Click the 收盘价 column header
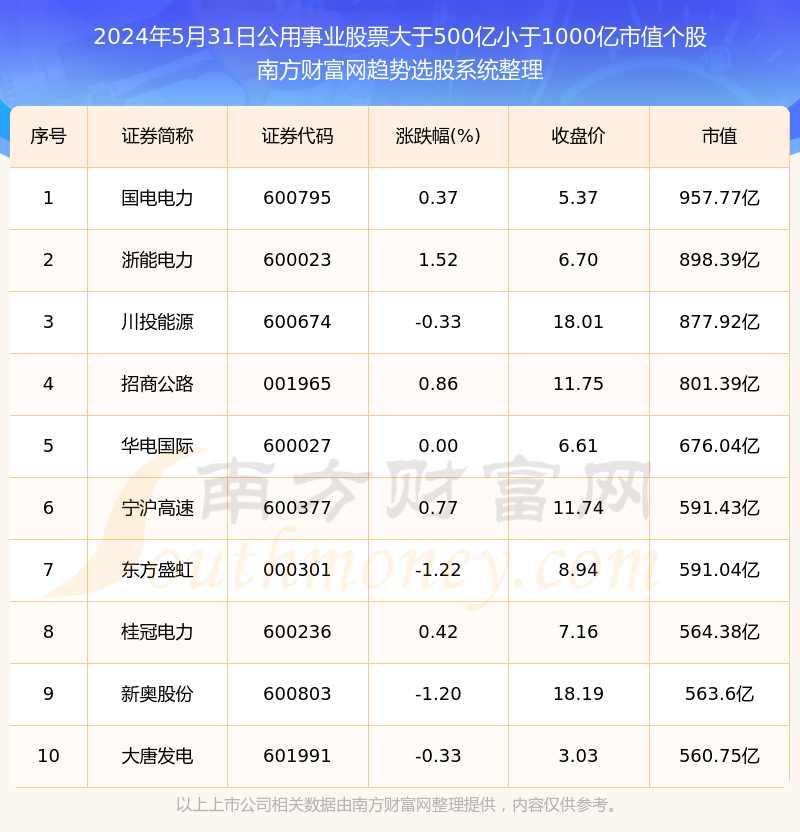The height and width of the screenshot is (832, 800). click(x=578, y=136)
